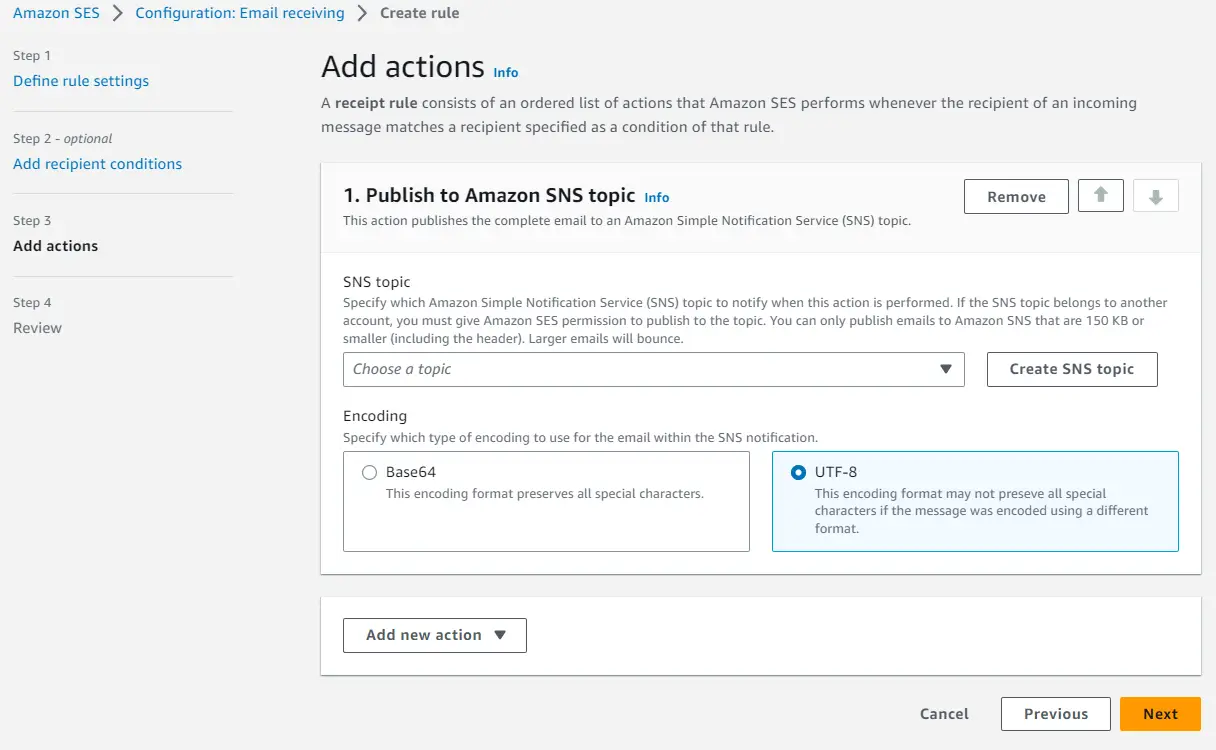The height and width of the screenshot is (750, 1216).
Task: Select the Base64 encoding radio button
Action: click(369, 472)
